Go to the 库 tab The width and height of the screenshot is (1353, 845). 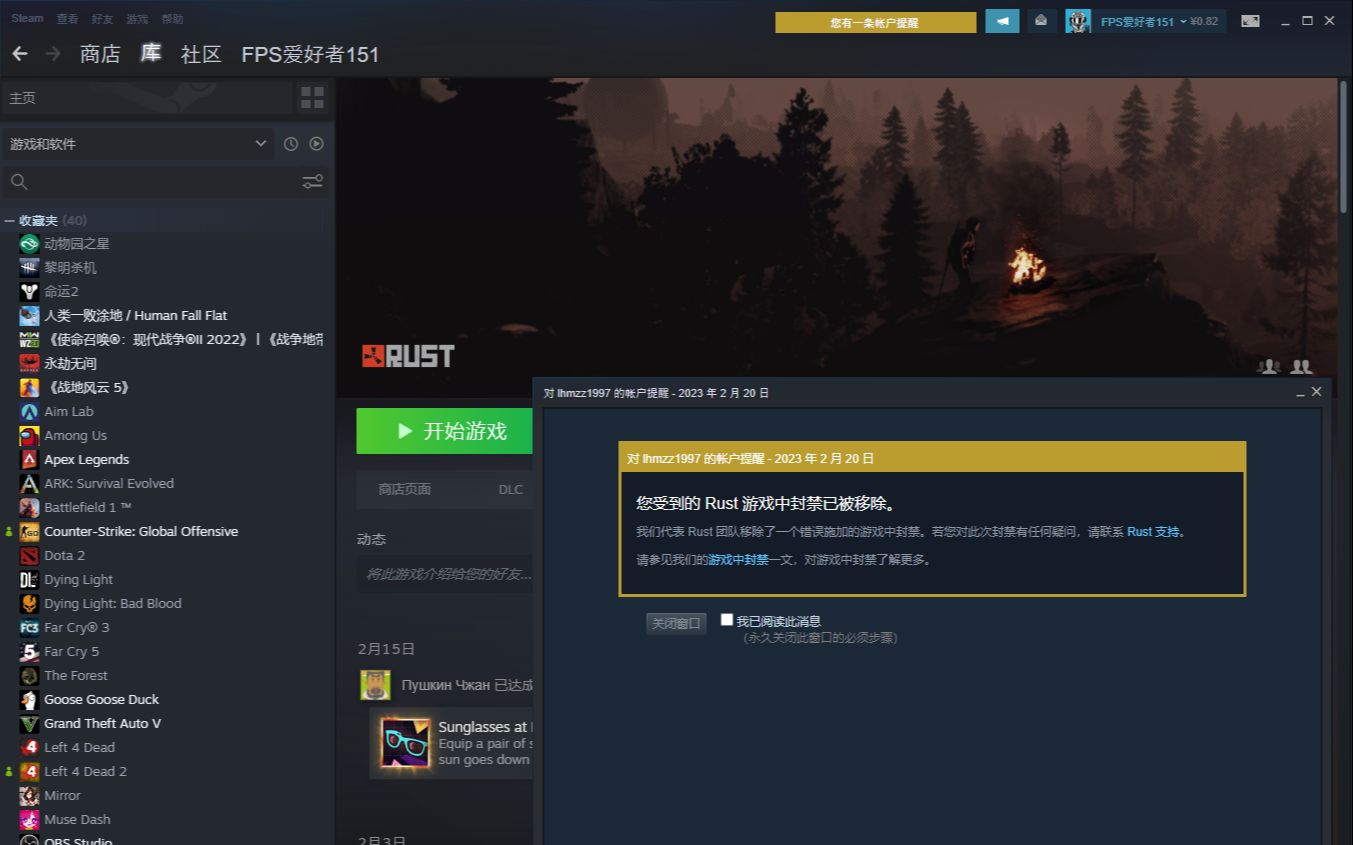150,54
